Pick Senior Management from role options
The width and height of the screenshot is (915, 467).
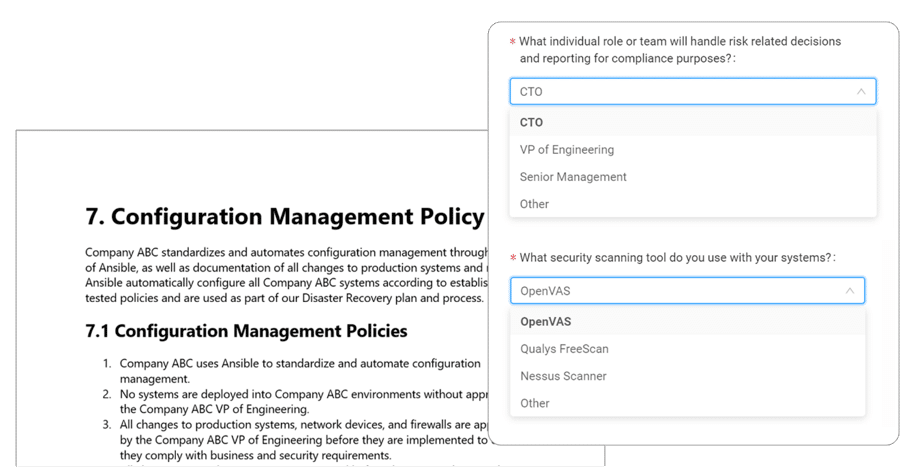point(693,177)
